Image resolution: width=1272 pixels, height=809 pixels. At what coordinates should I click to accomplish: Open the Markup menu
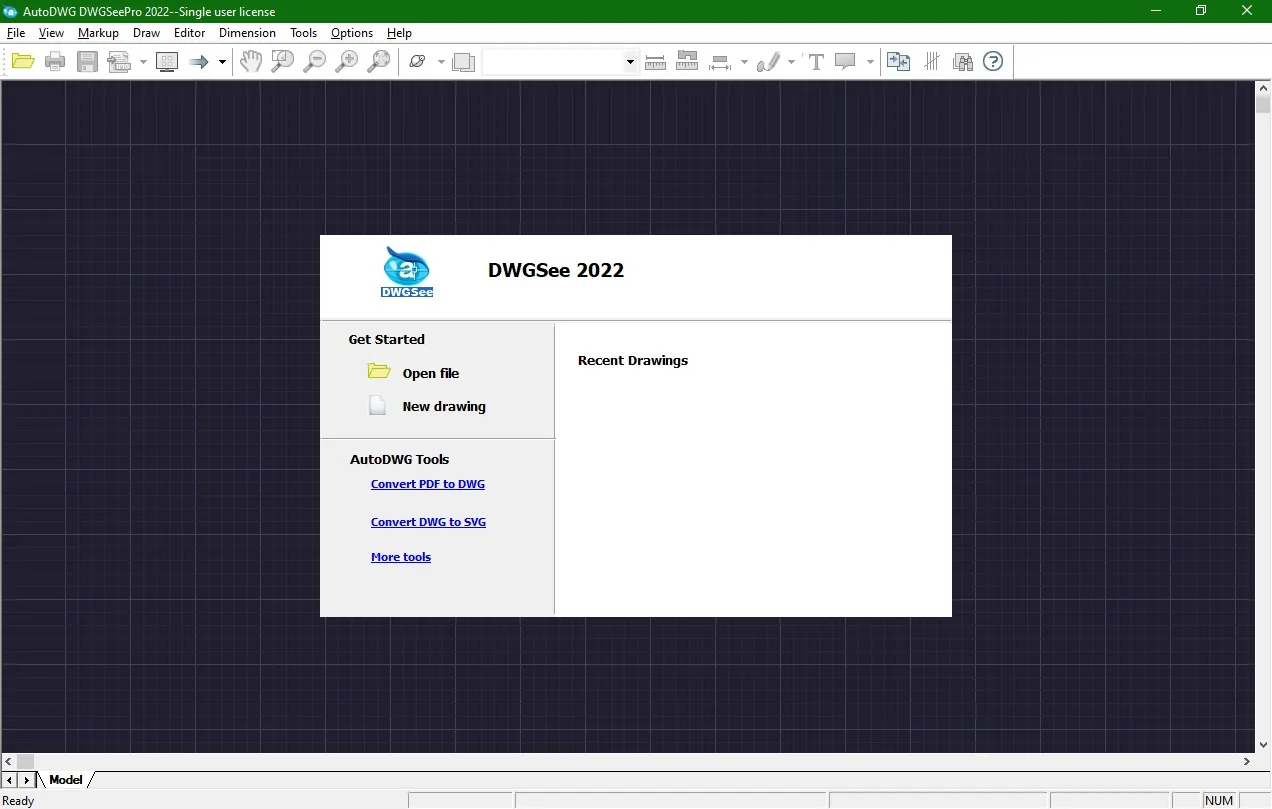98,33
